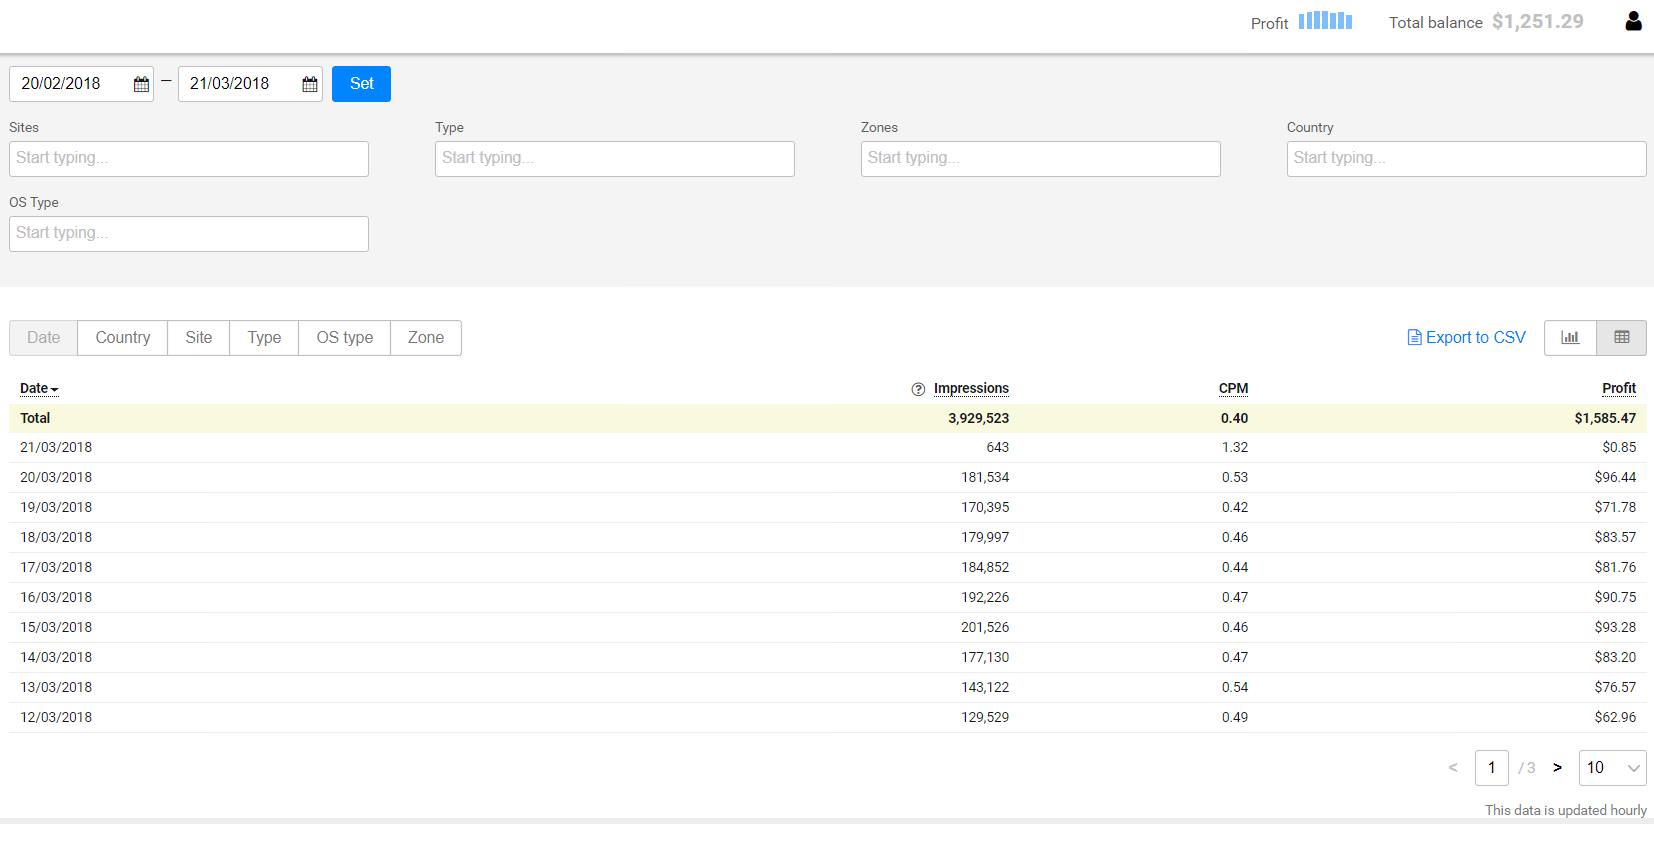
Task: Select the OS type grouping tab
Action: (344, 338)
